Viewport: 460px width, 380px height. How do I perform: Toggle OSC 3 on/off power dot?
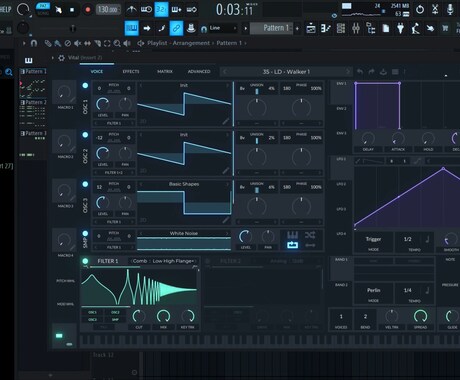[x=85, y=184]
